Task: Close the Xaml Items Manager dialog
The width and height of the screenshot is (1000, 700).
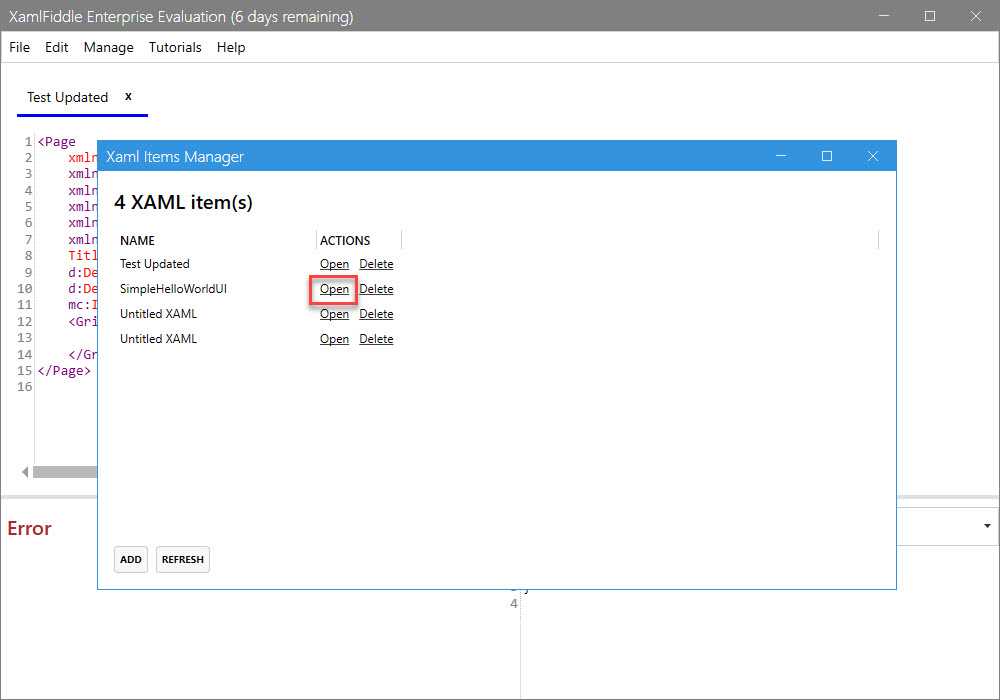Action: pos(873,156)
